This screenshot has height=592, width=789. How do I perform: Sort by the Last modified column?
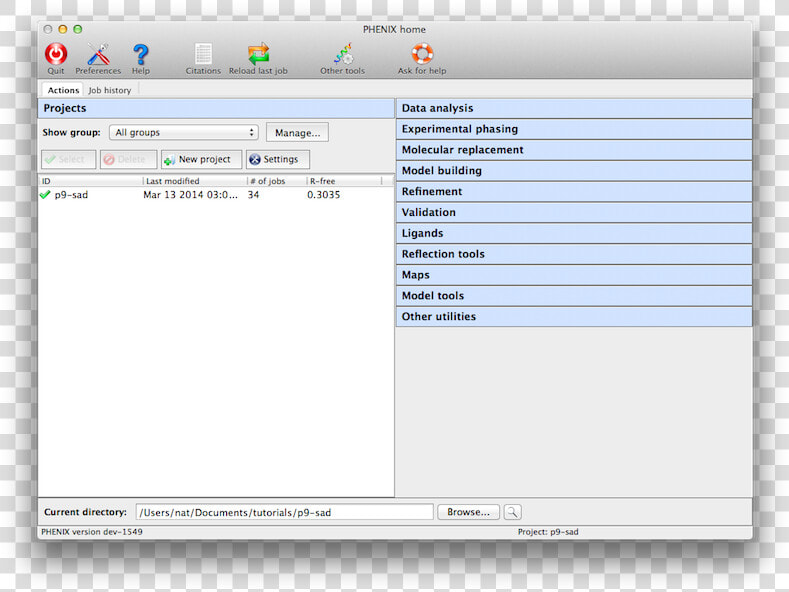click(195, 181)
